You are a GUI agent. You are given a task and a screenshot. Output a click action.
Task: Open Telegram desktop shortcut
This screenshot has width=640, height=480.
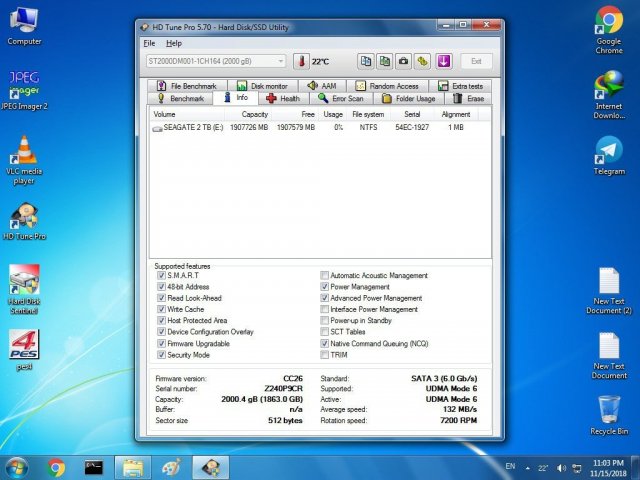point(608,155)
